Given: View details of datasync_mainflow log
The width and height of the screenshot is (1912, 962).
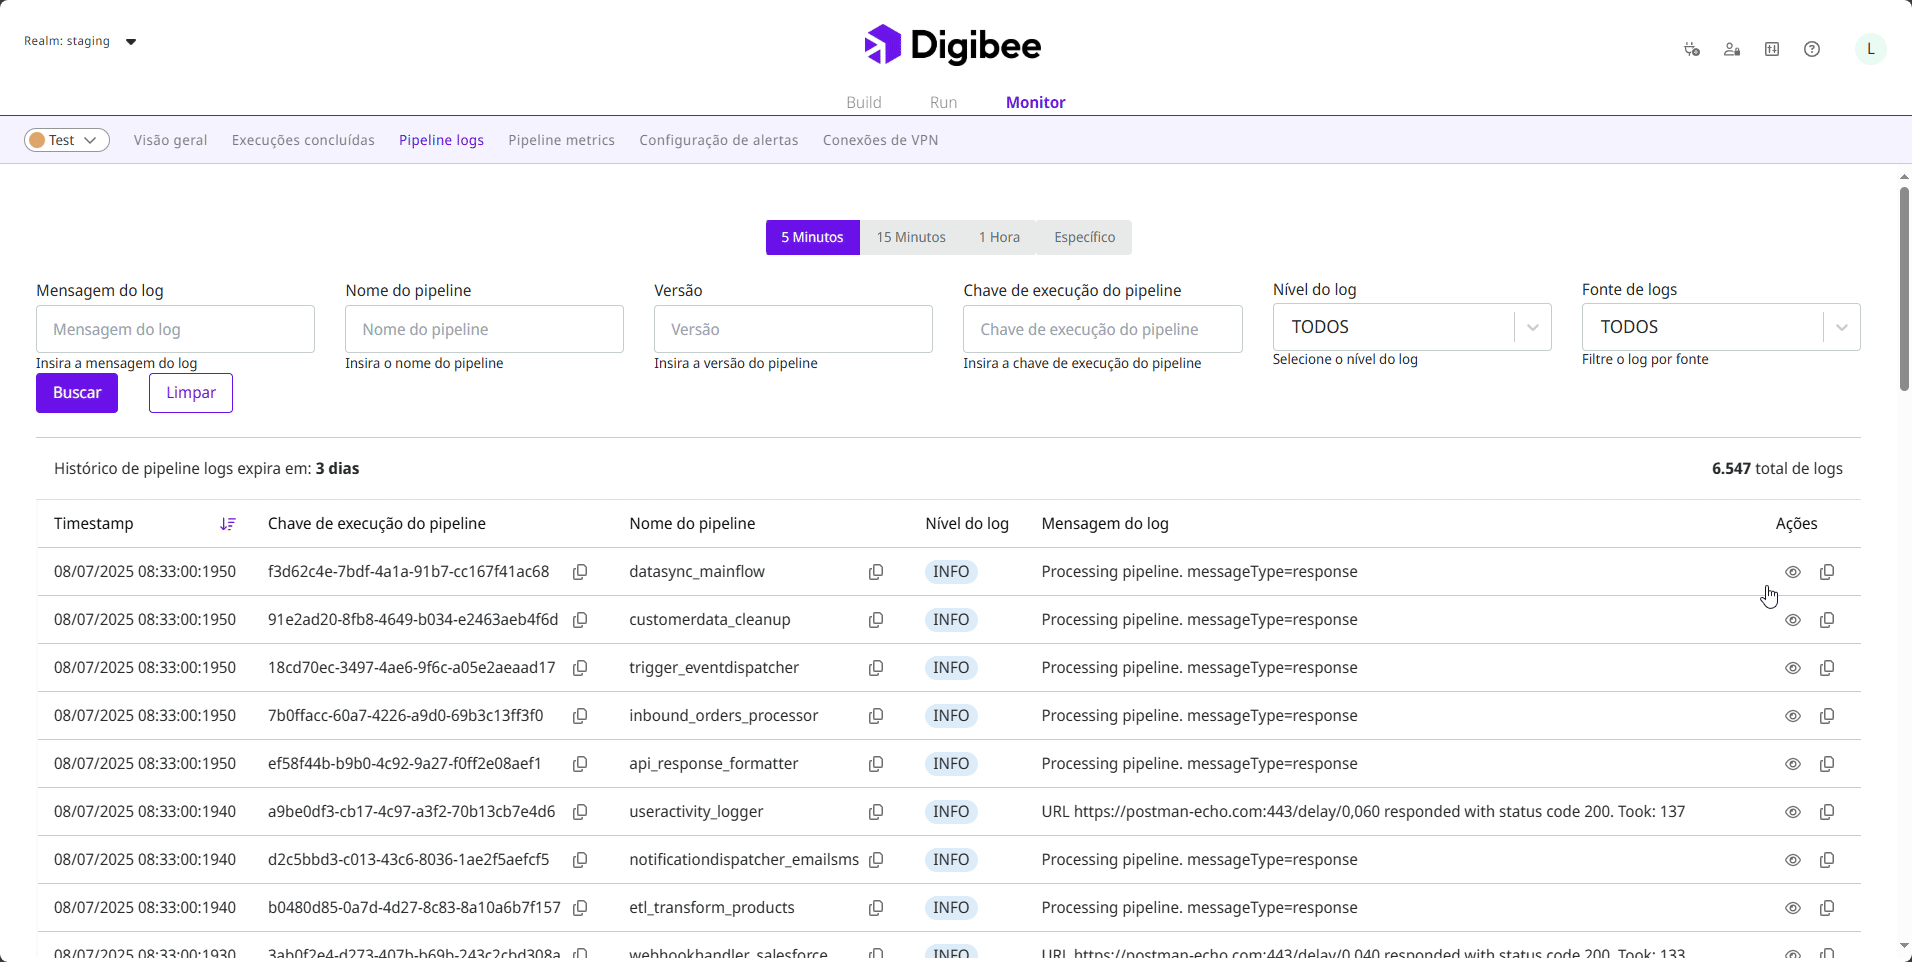Looking at the screenshot, I should (1793, 572).
